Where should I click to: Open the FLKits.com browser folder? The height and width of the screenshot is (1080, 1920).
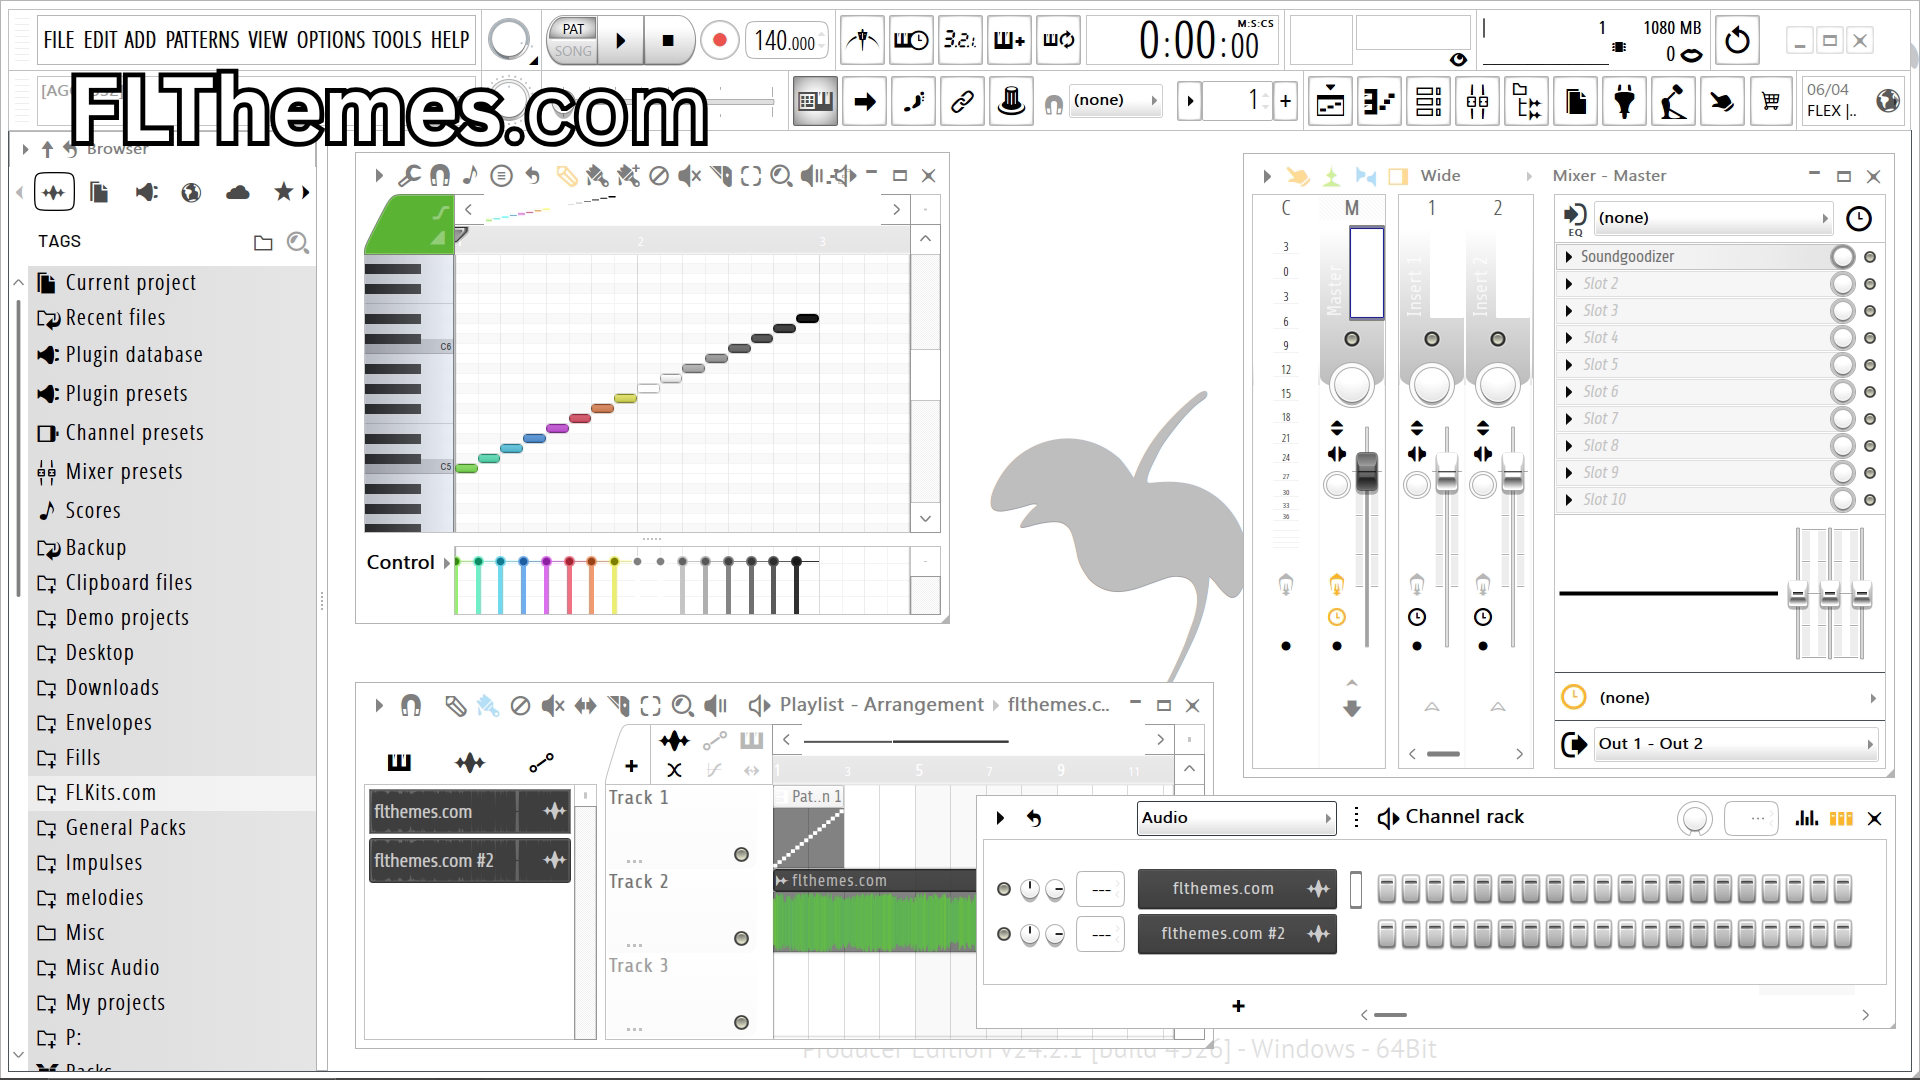[x=110, y=793]
